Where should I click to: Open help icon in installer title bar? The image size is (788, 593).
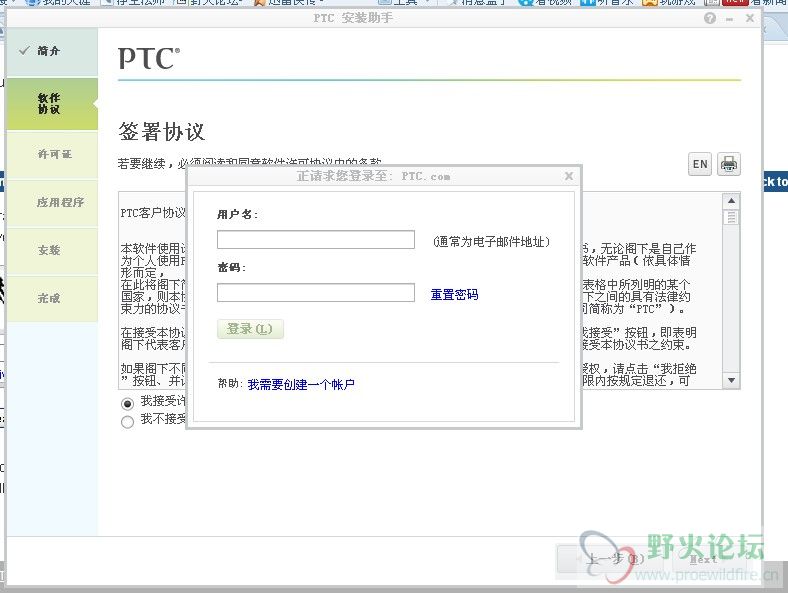point(710,19)
